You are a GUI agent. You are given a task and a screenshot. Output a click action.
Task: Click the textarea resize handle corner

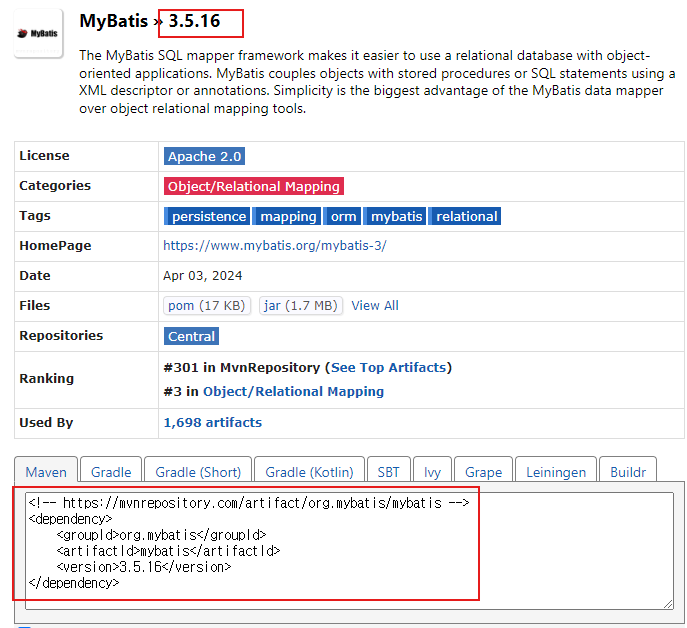coord(668,604)
